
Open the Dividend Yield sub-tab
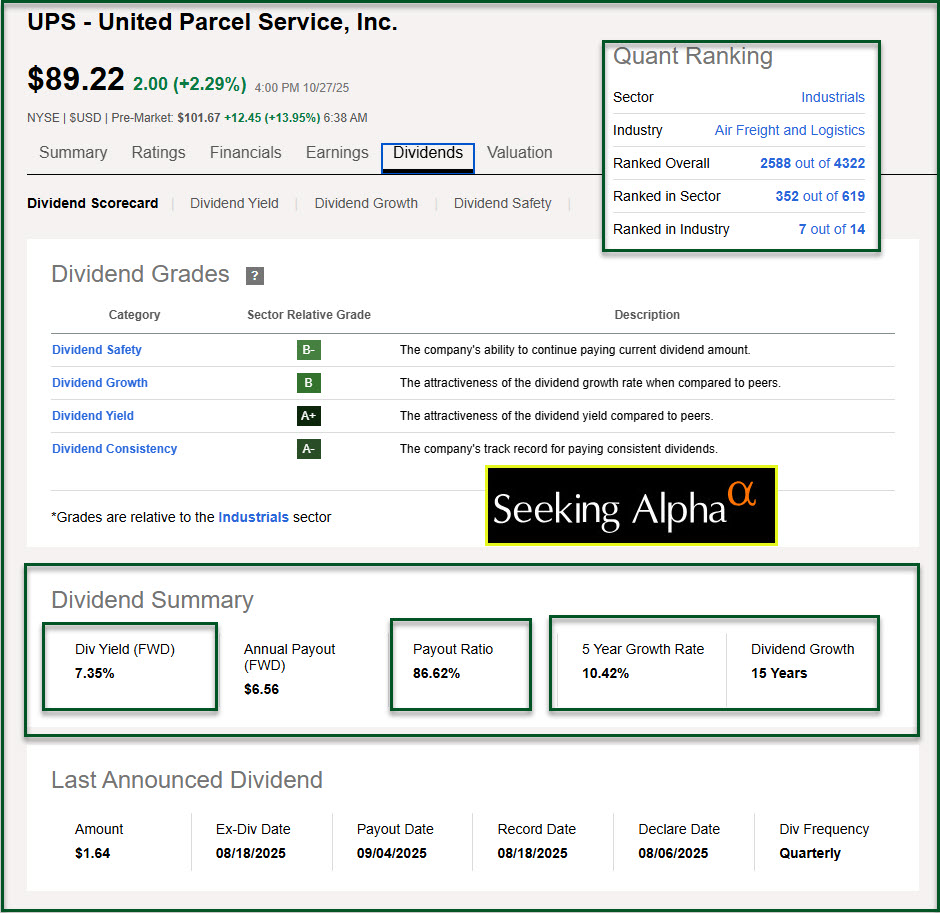pos(234,203)
